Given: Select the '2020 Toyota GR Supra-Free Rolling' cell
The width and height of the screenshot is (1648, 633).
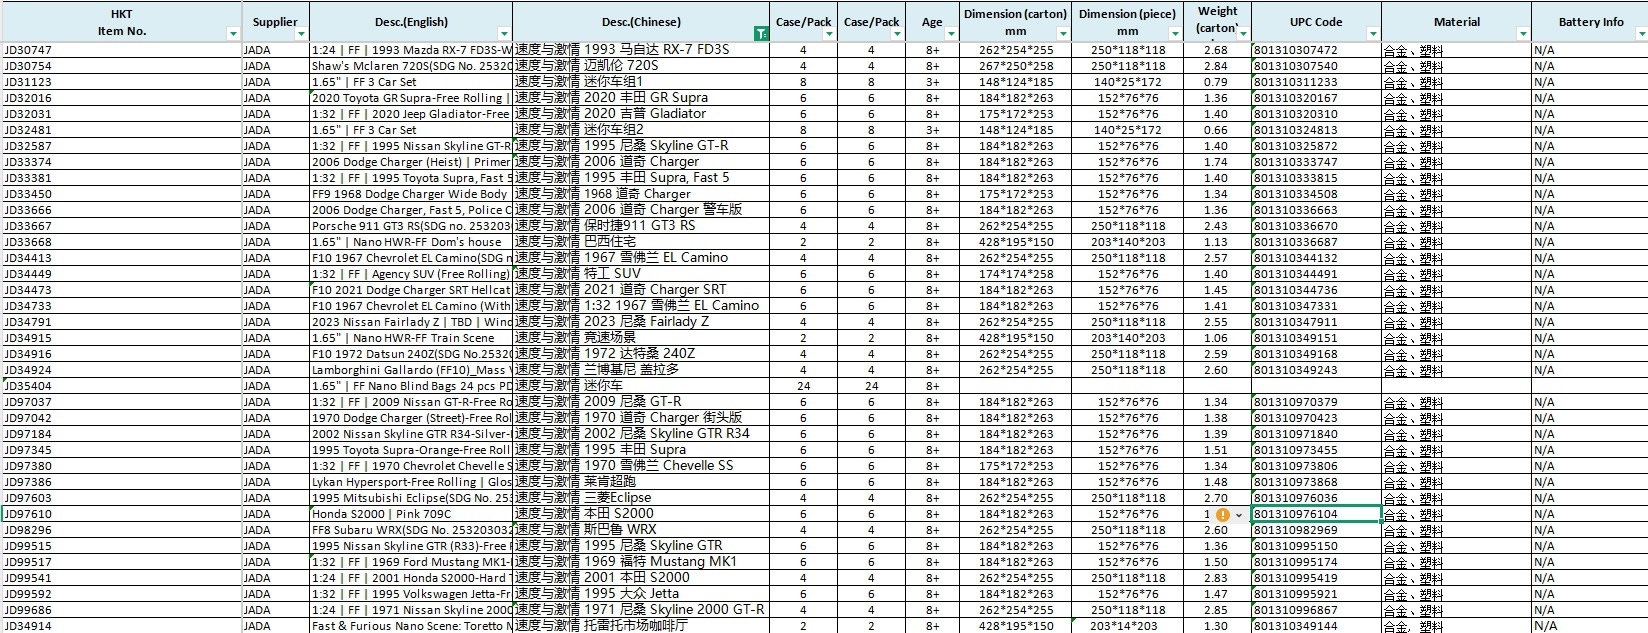Looking at the screenshot, I should (411, 98).
